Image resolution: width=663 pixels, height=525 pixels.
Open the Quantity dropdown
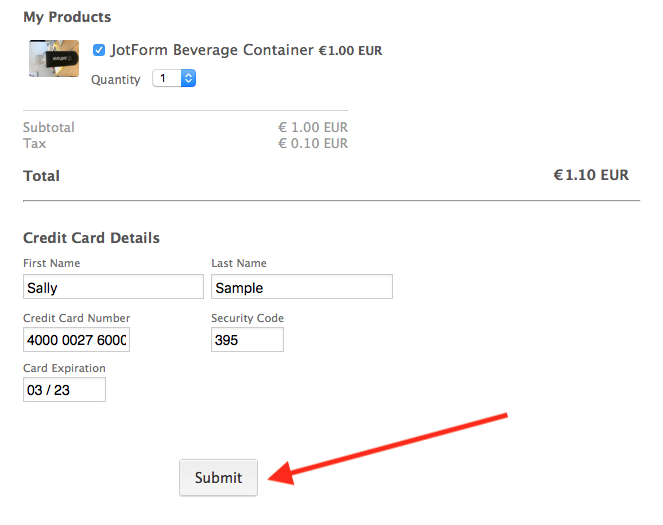tap(174, 78)
